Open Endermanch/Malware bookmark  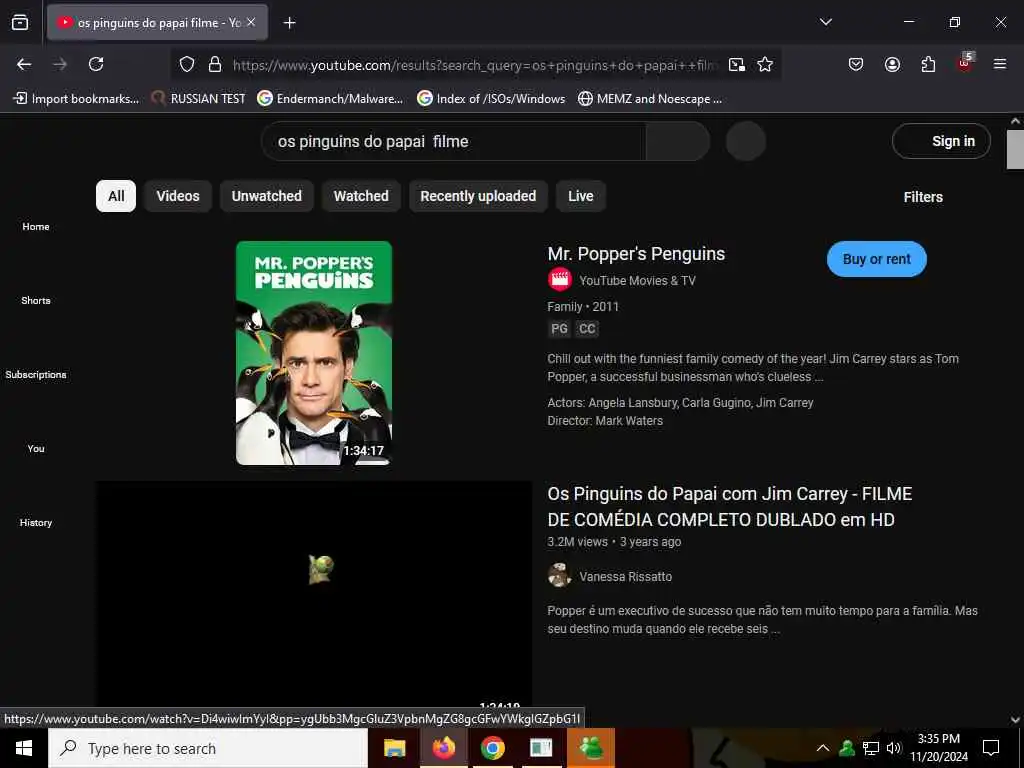click(x=330, y=99)
